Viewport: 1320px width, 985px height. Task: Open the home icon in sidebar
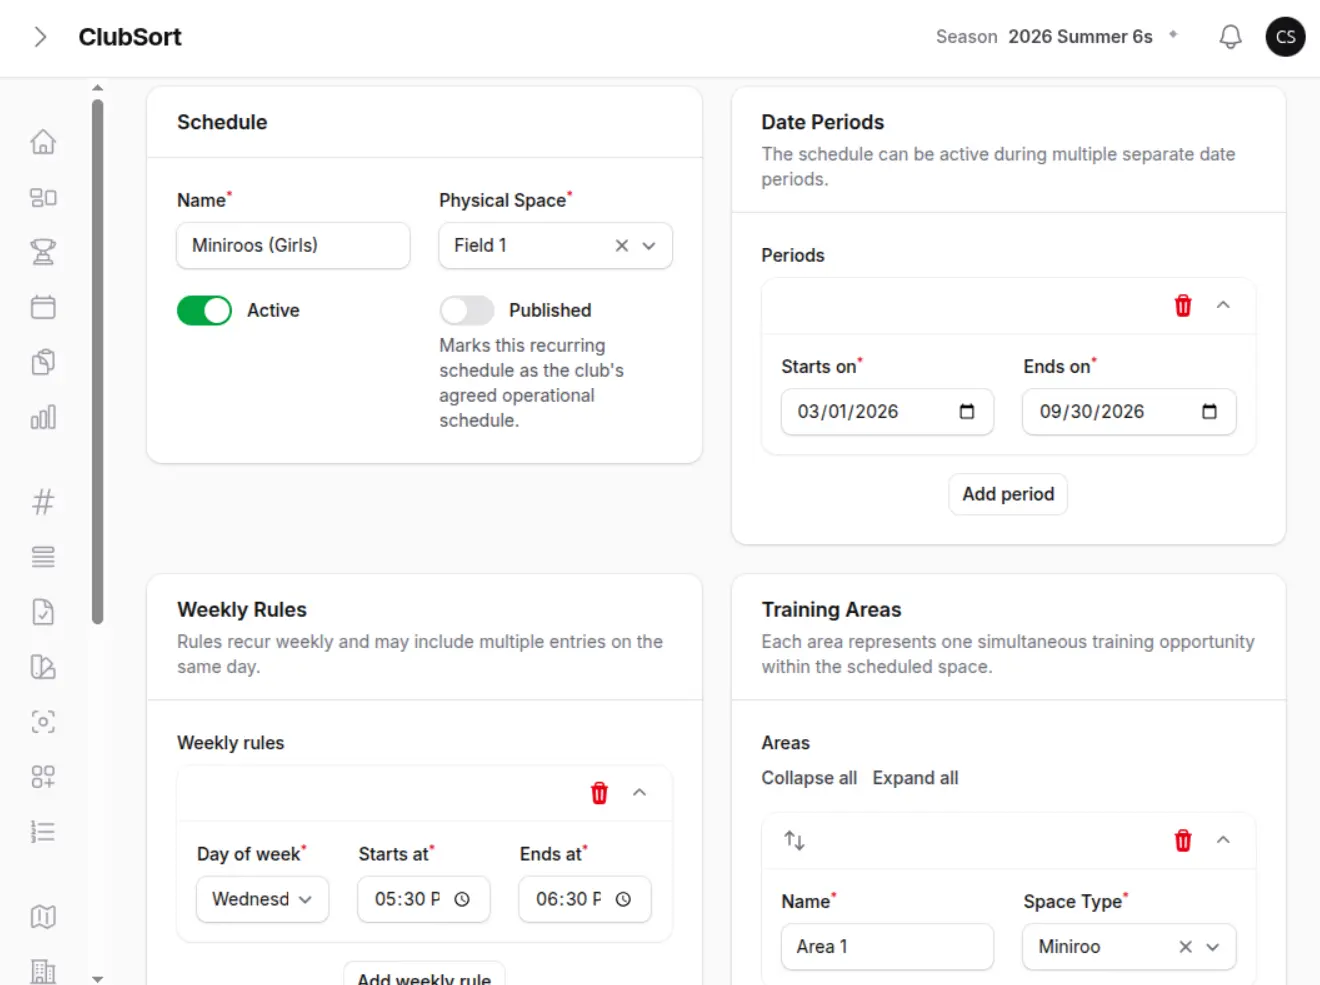(x=43, y=142)
